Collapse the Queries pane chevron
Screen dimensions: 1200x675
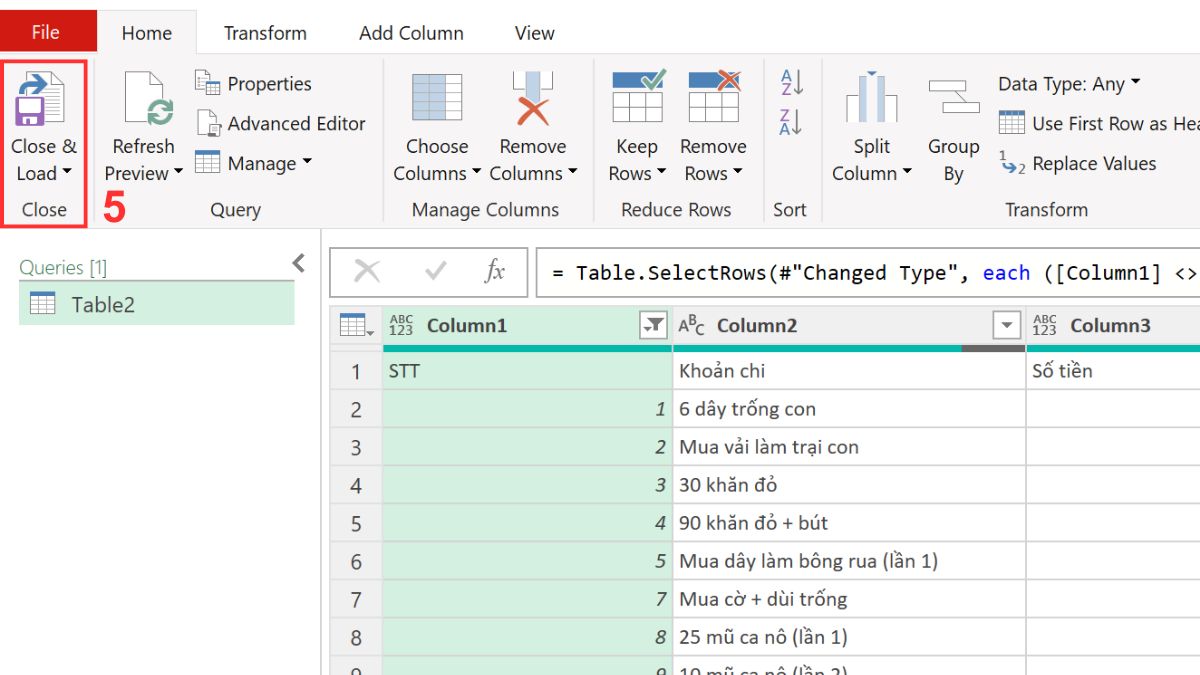(298, 263)
